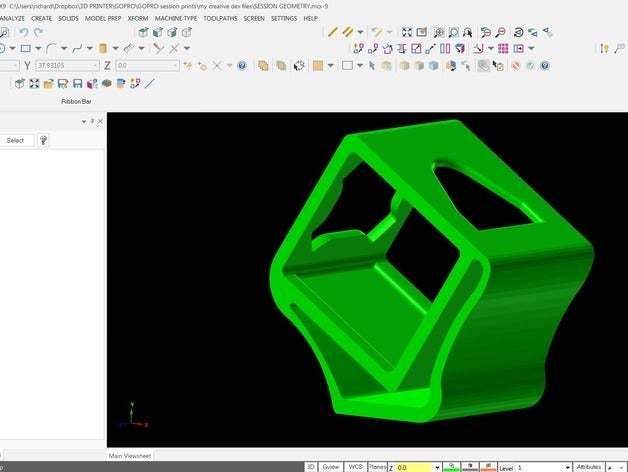Click the AutoCursor blue help icon
This screenshot has height=472, width=628.
point(242,65)
